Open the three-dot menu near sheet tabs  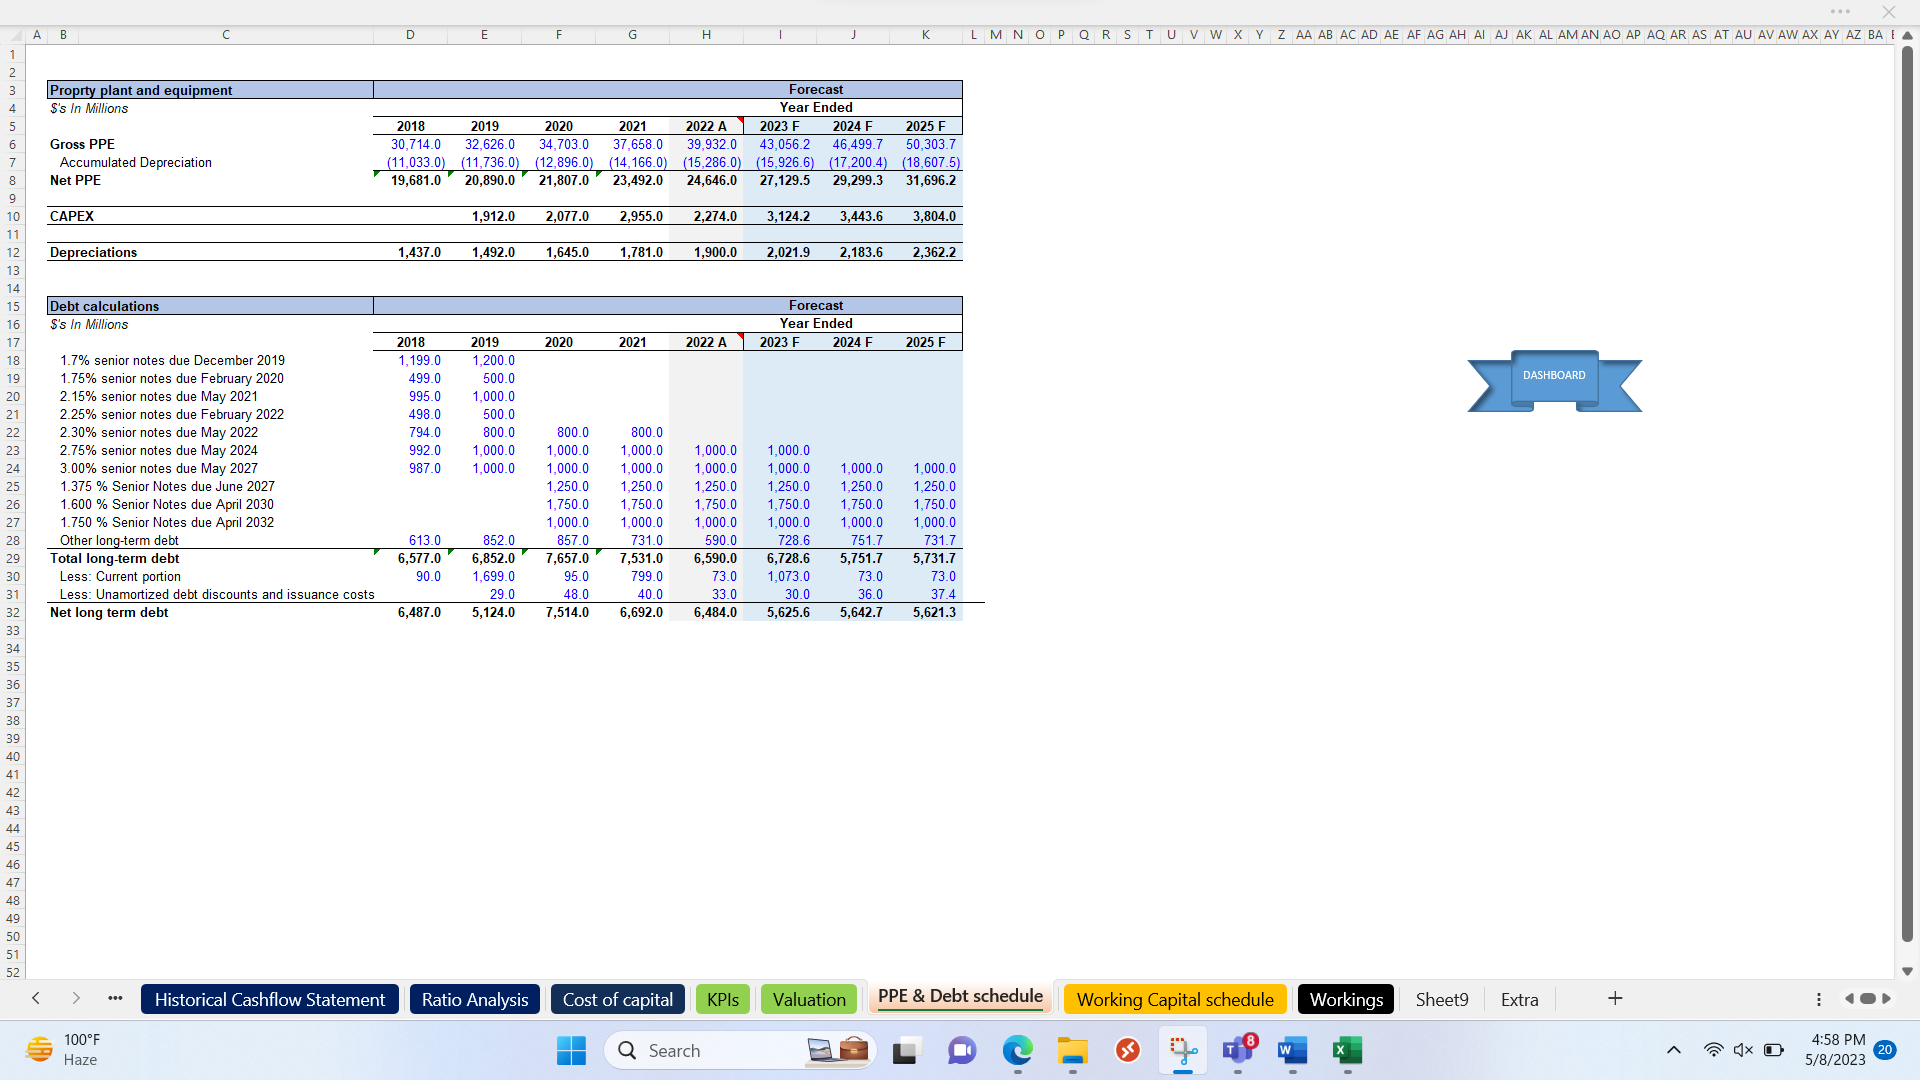coord(1817,999)
